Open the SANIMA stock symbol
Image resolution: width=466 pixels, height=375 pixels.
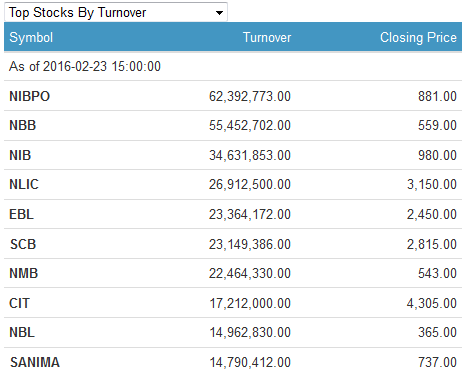[x=35, y=362]
